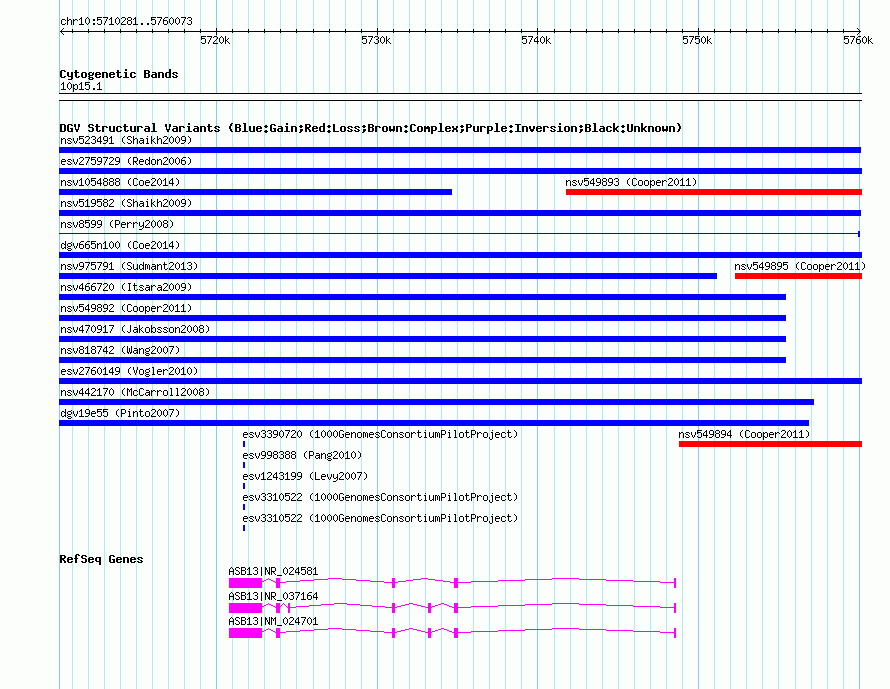Click the 5760k ruler position label
The image size is (890, 689).
click(858, 40)
